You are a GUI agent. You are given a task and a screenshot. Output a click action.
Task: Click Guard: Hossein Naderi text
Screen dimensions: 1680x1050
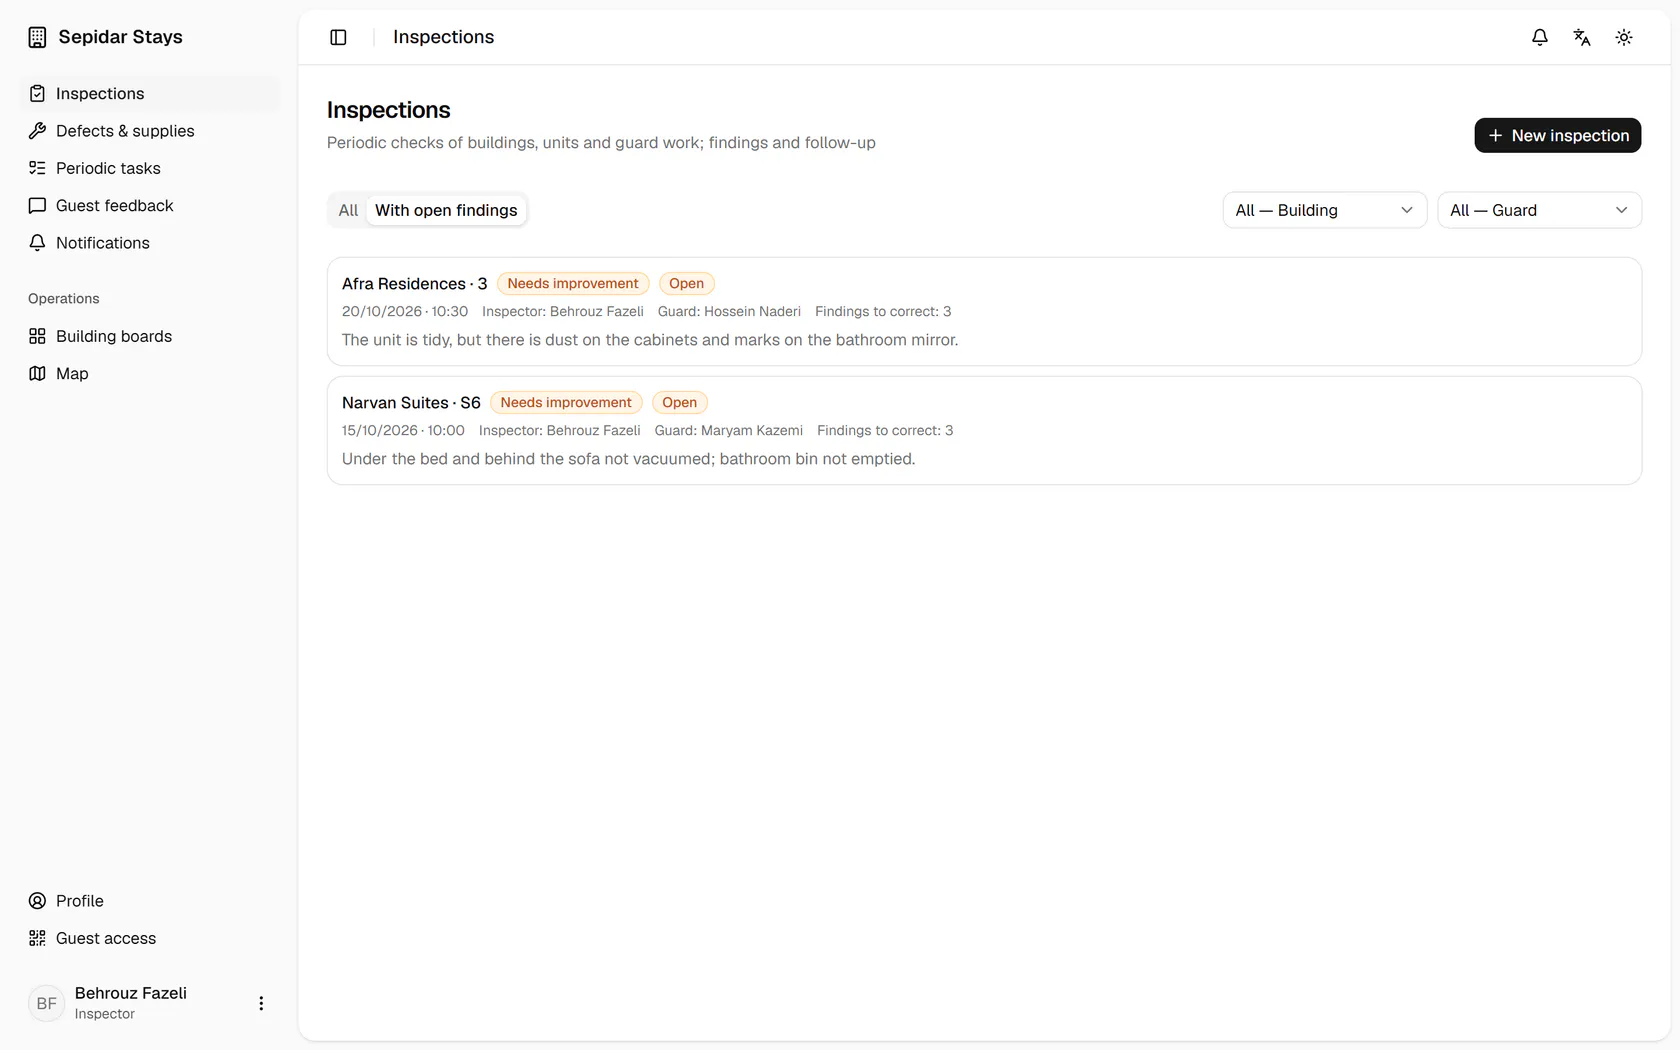[729, 311]
